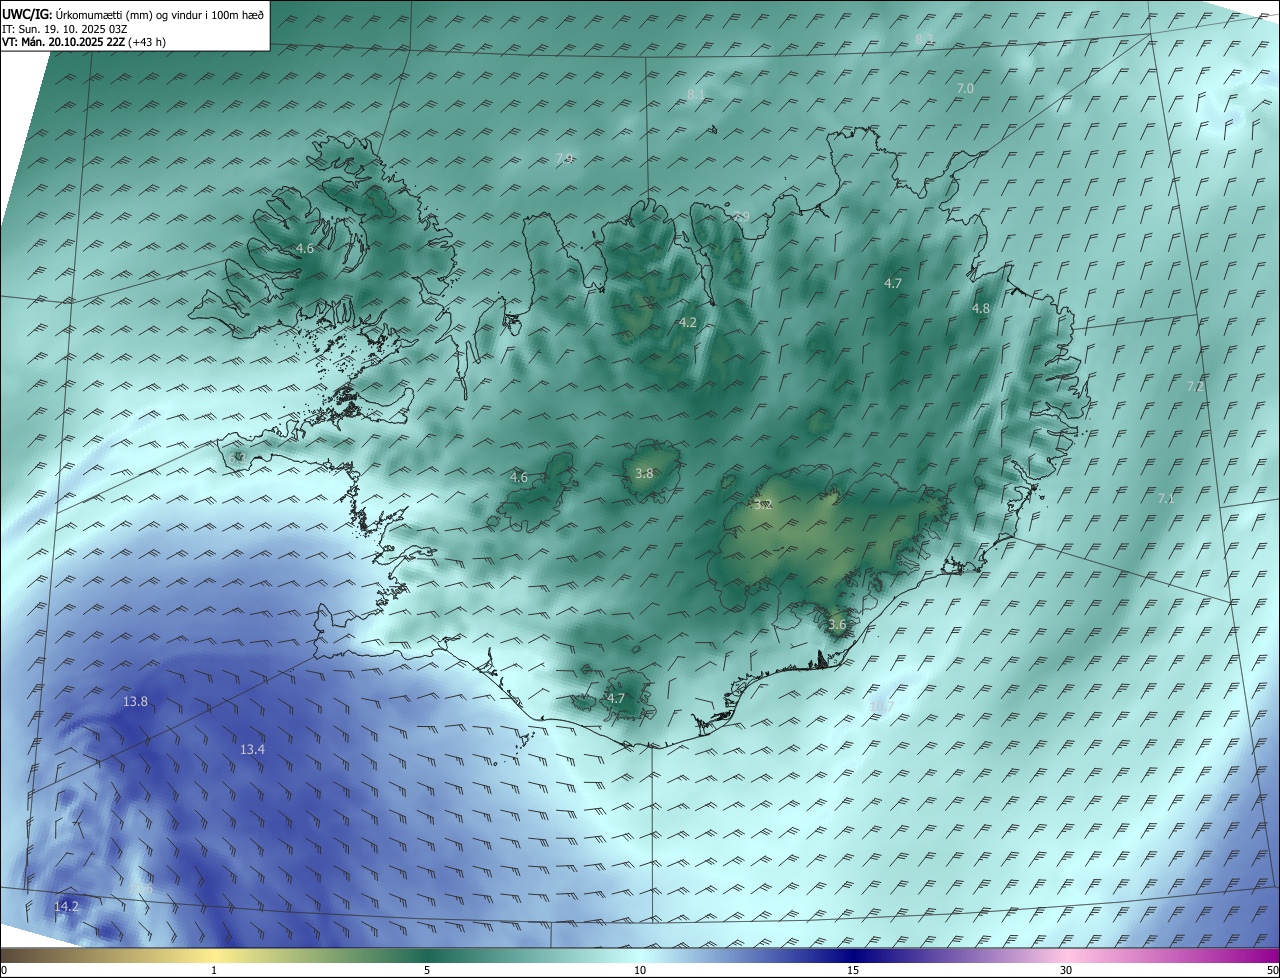Select the 2.9 value label
This screenshot has width=1280, height=978.
(x=740, y=217)
